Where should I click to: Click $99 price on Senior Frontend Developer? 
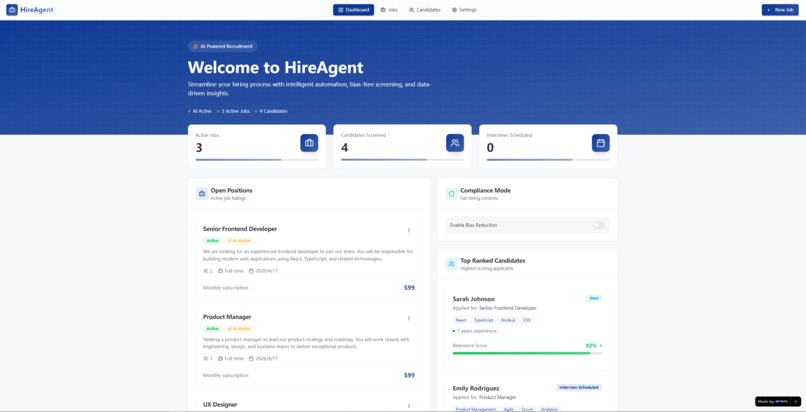point(409,288)
